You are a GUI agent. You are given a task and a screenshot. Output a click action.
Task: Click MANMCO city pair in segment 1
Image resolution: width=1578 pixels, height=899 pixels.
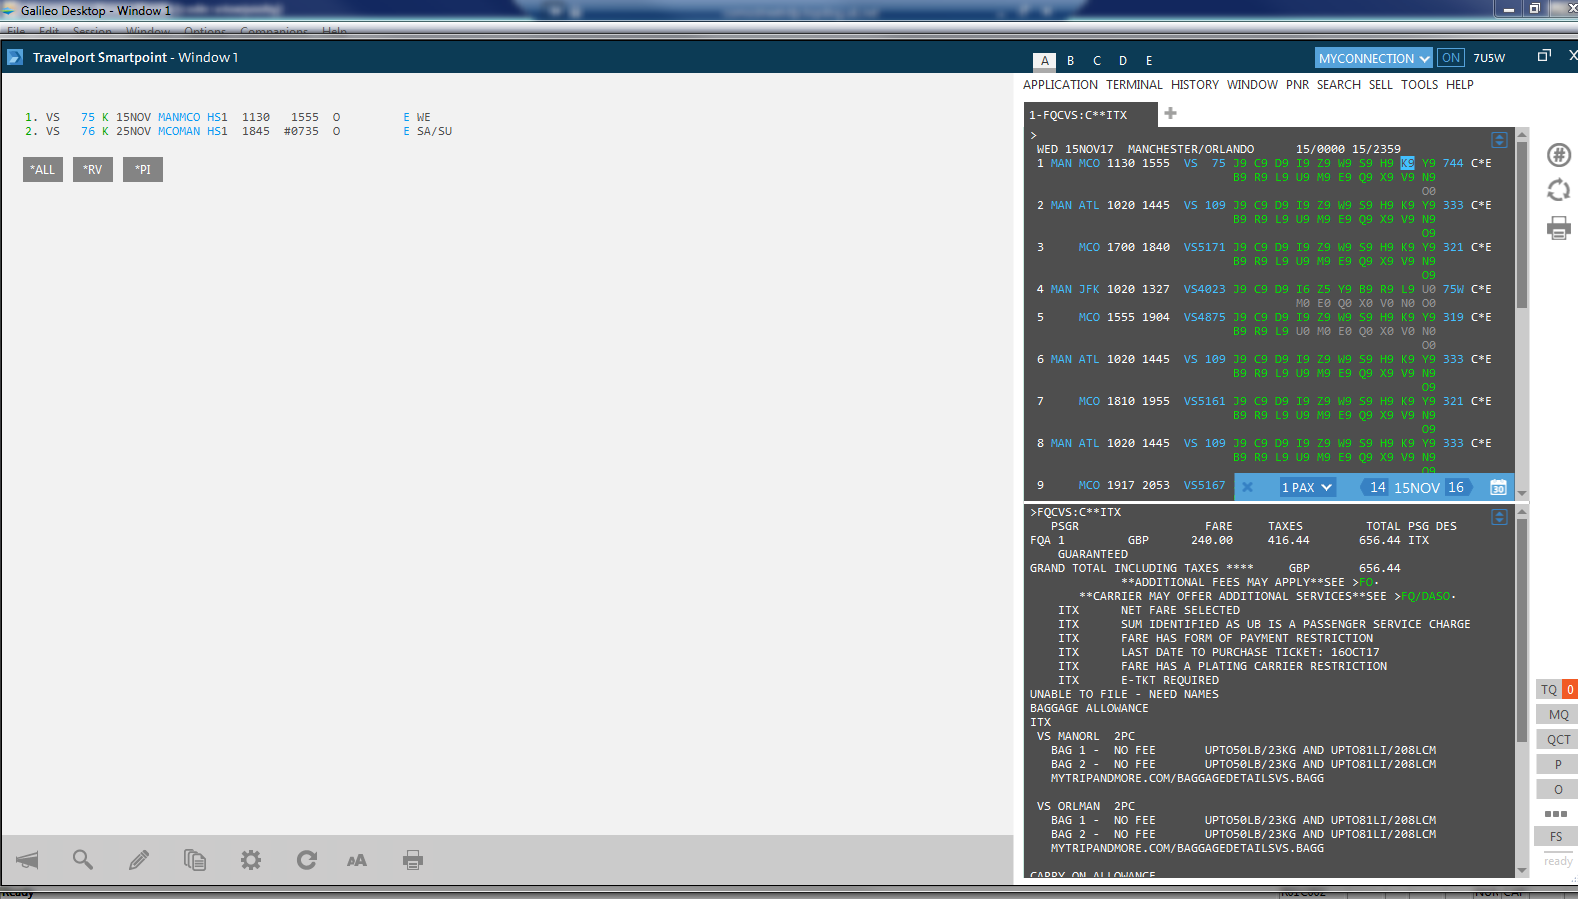(x=179, y=117)
